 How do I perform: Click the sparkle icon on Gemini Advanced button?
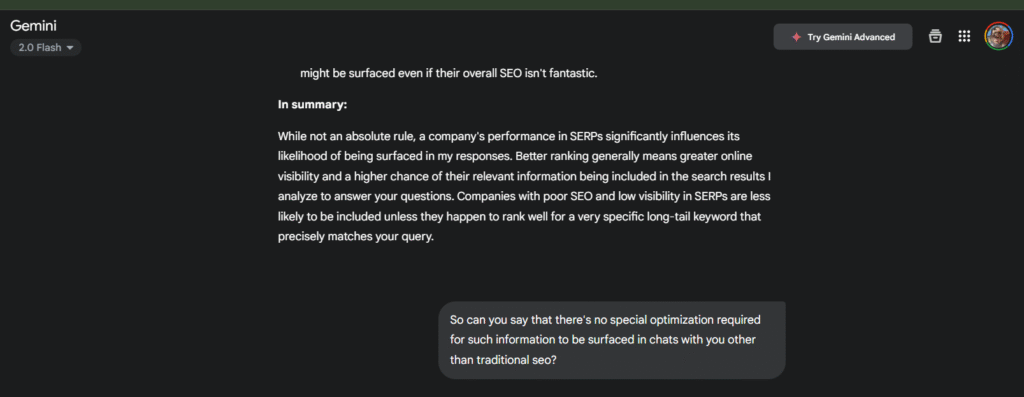(x=796, y=37)
